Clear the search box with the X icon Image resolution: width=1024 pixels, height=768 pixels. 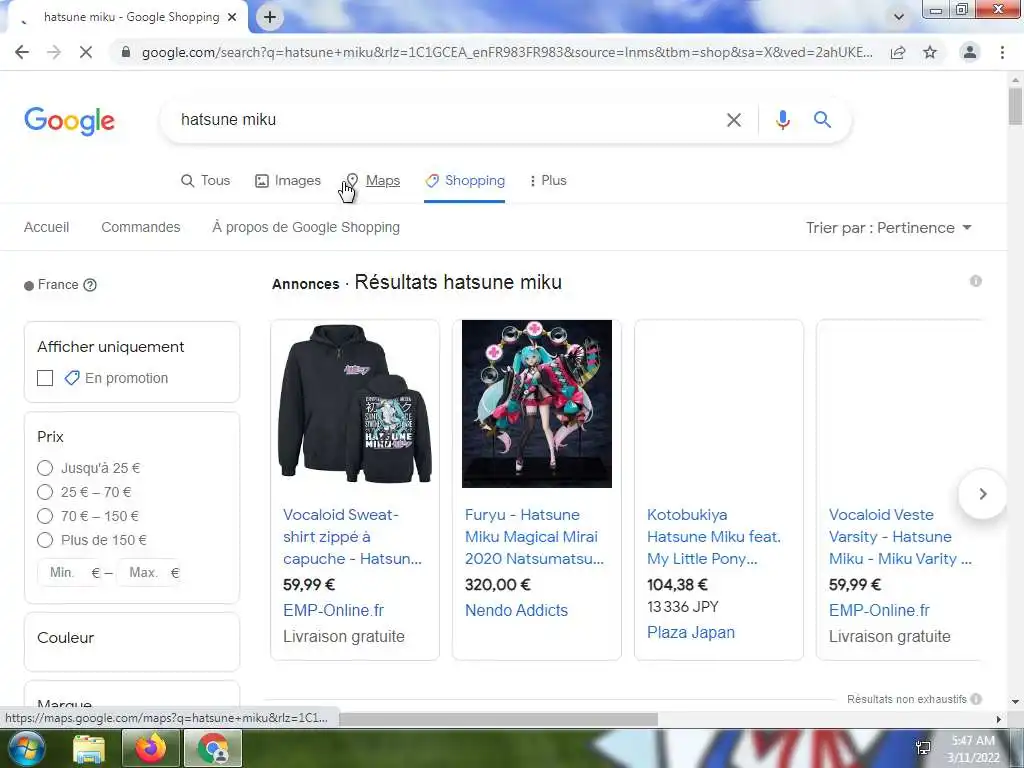pyautogui.click(x=734, y=120)
